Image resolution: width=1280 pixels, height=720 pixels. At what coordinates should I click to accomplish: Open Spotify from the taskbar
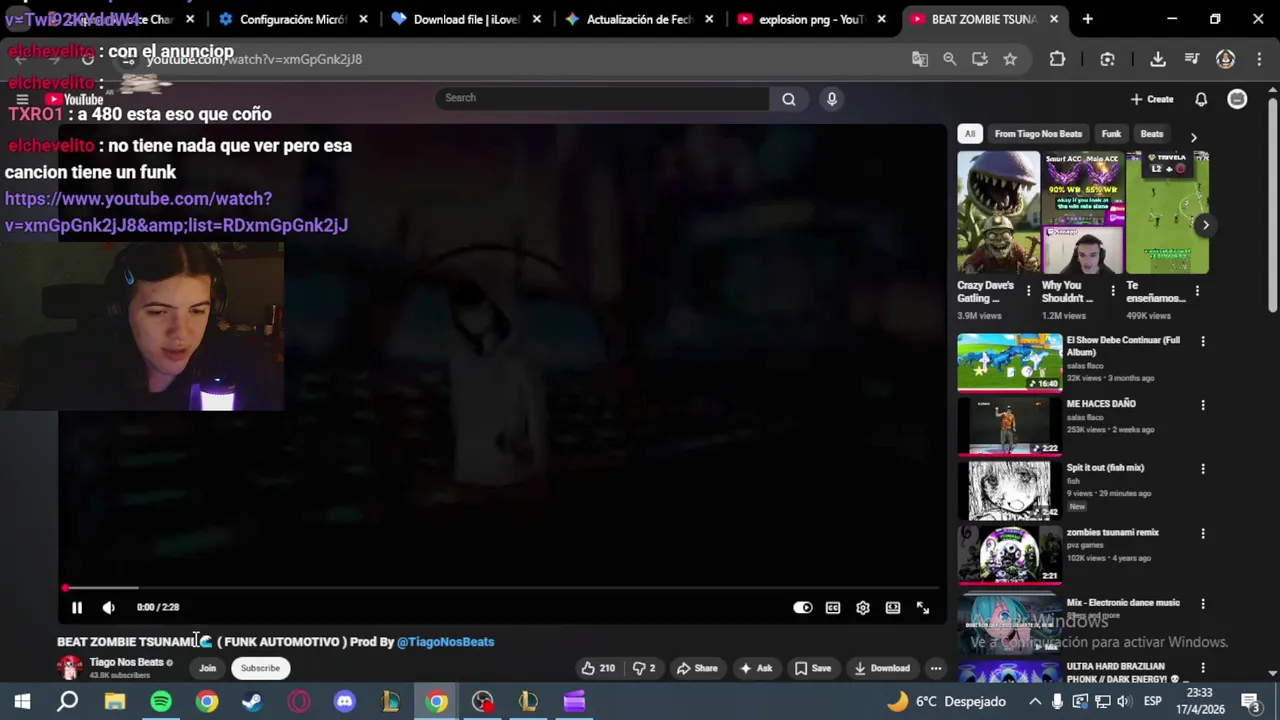click(x=161, y=702)
